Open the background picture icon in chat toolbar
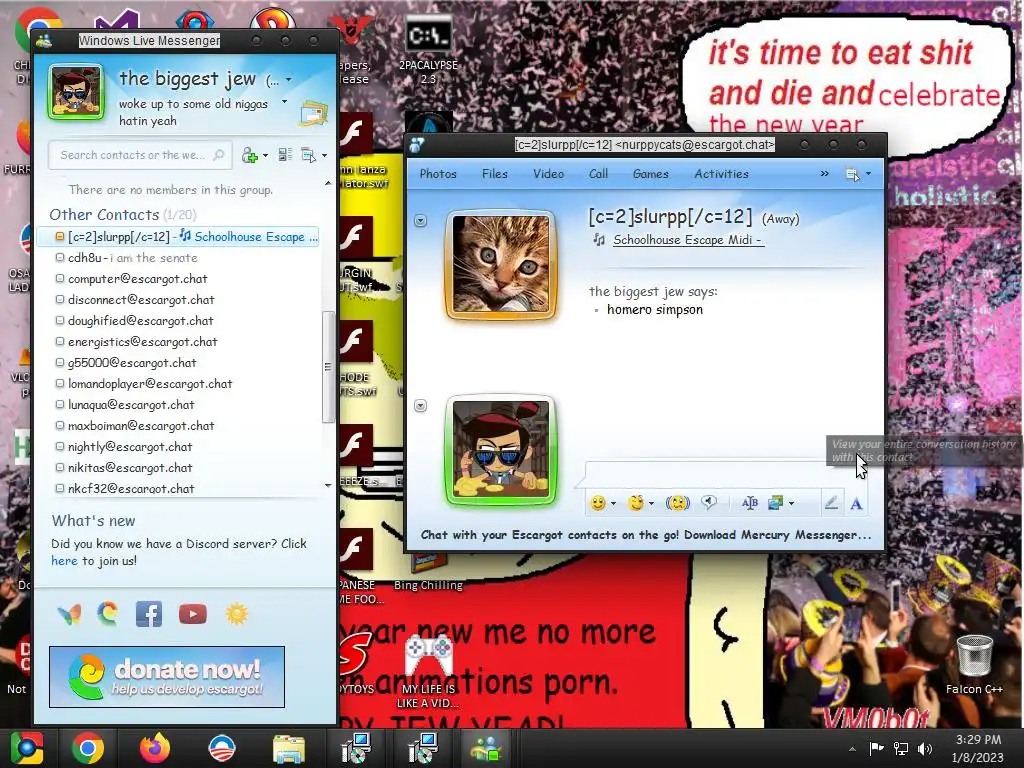1024x768 pixels. pos(775,503)
